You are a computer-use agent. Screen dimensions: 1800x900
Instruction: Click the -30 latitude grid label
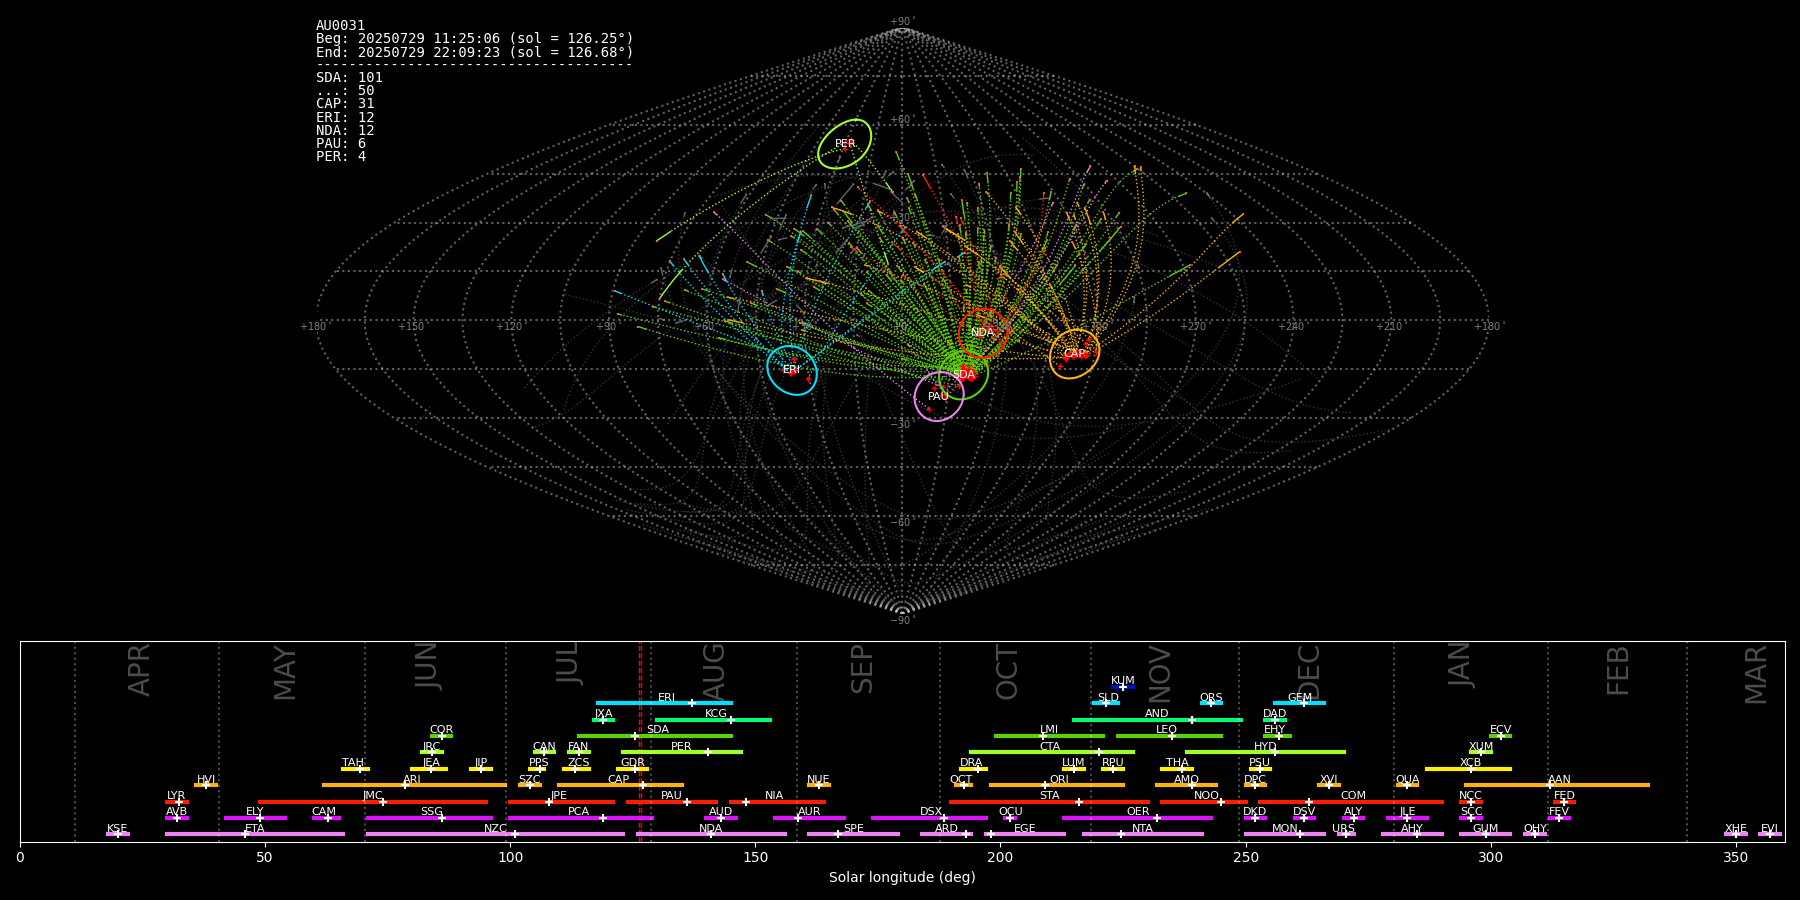click(901, 425)
